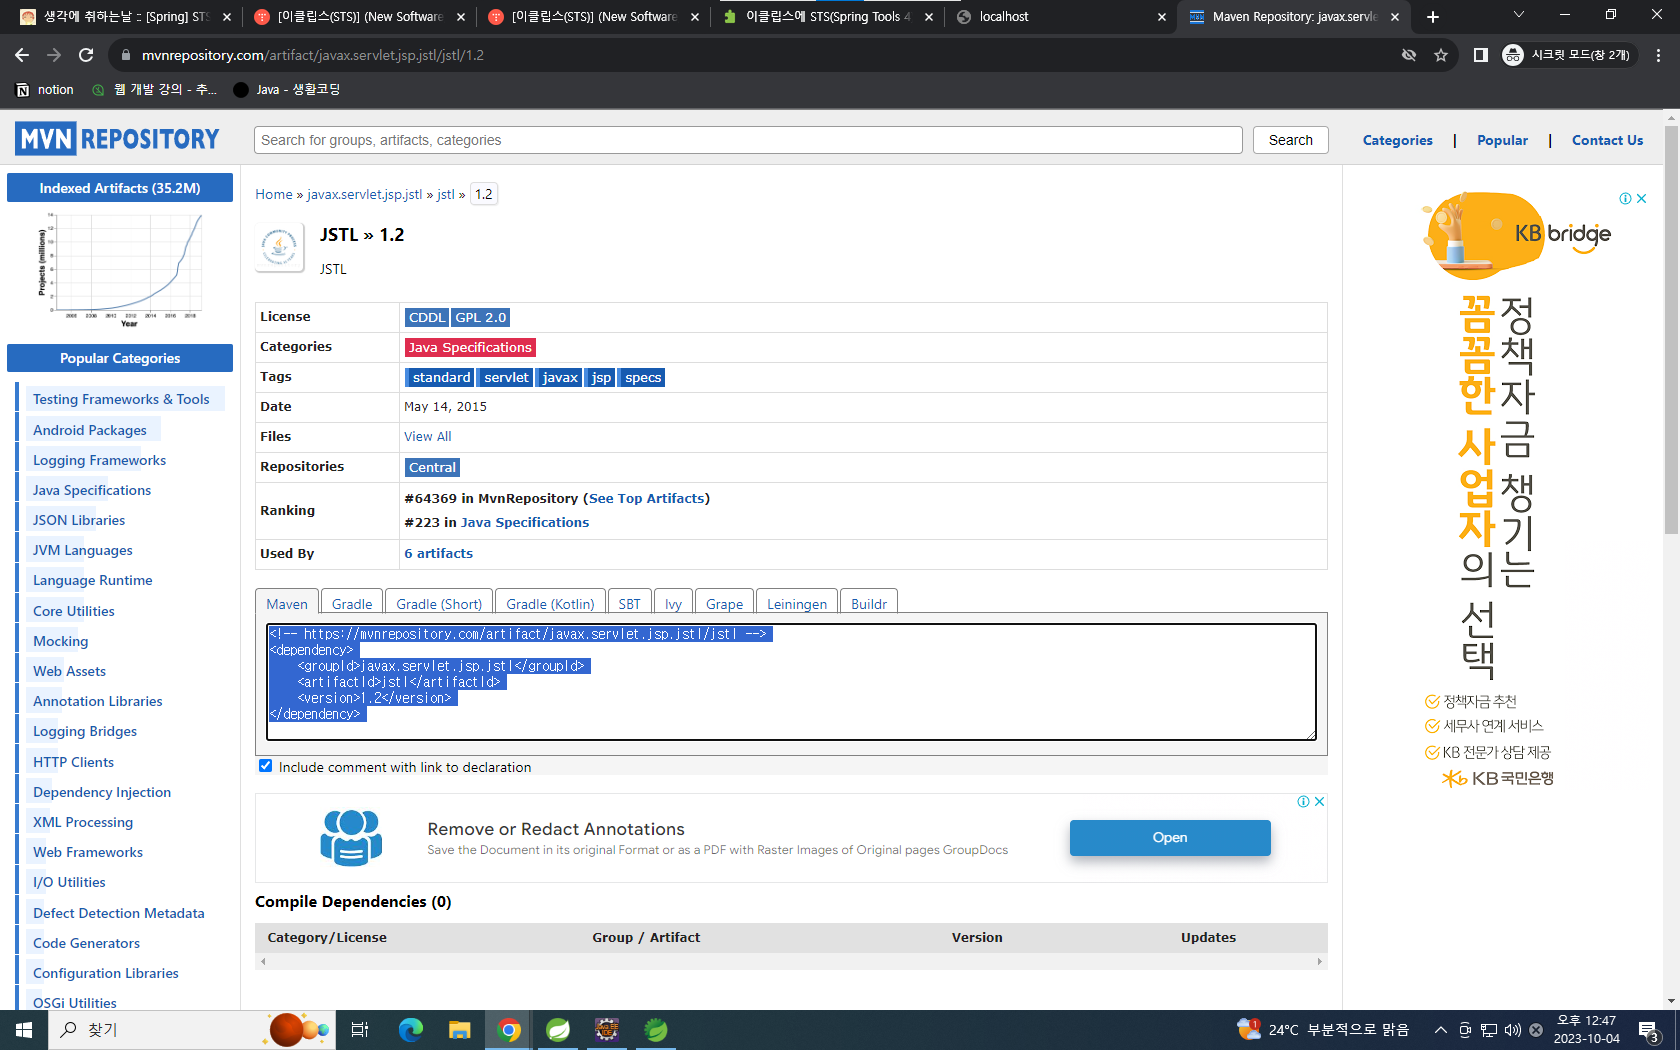Image resolution: width=1680 pixels, height=1050 pixels.
Task: Open the volume control in system tray
Action: (1512, 1030)
